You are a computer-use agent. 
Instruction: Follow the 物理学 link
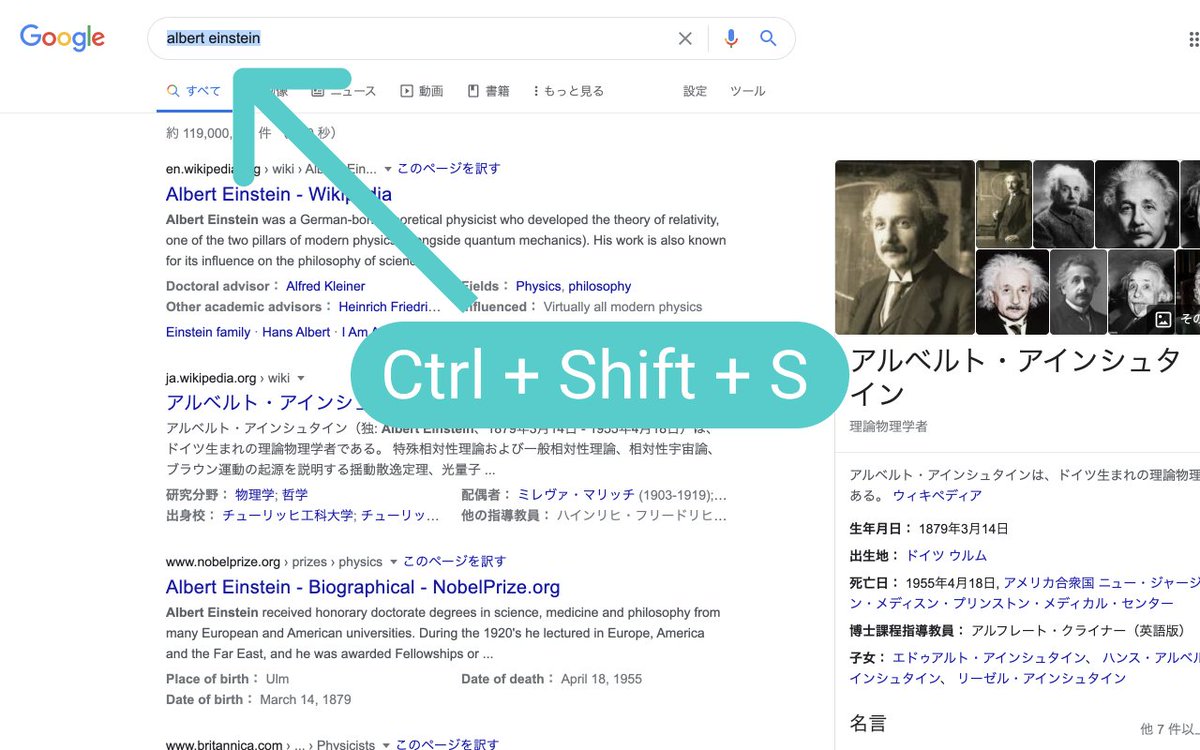[256, 494]
